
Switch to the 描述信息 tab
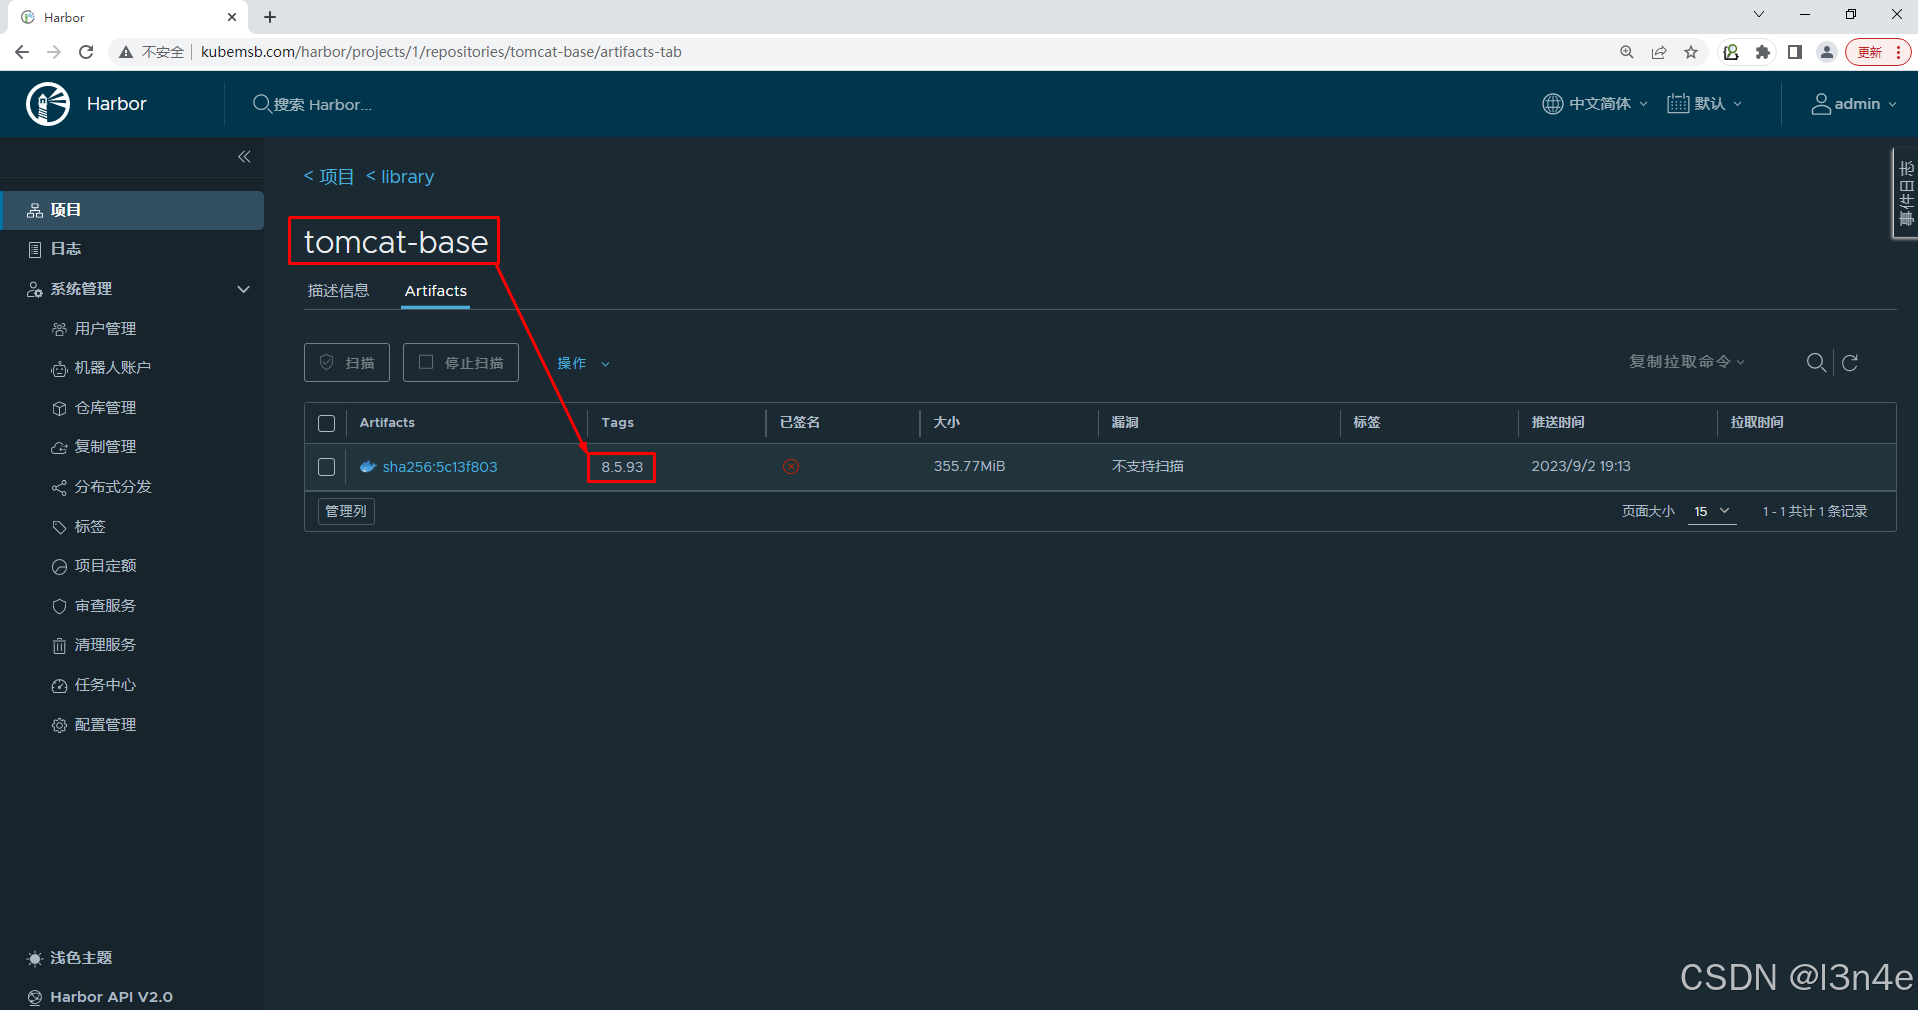click(339, 290)
